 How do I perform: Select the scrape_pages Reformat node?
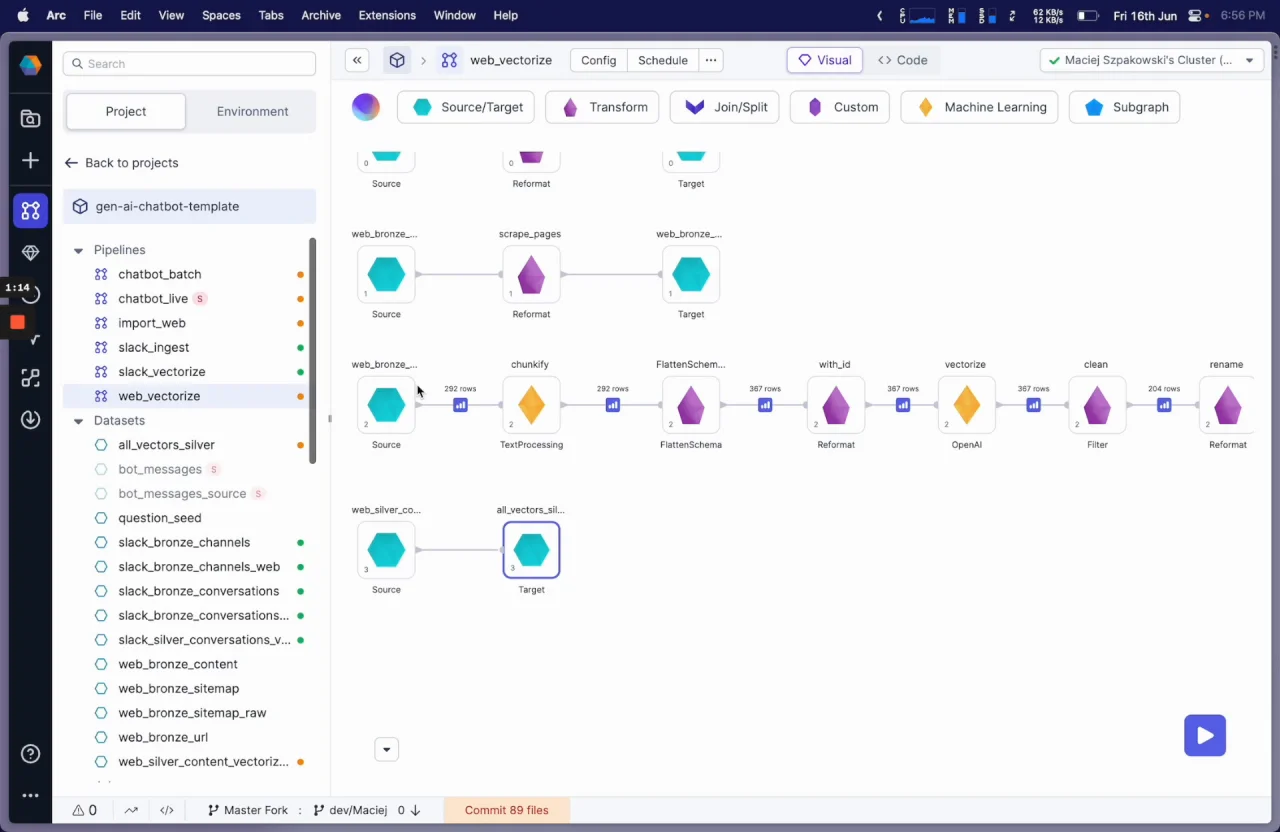click(531, 274)
